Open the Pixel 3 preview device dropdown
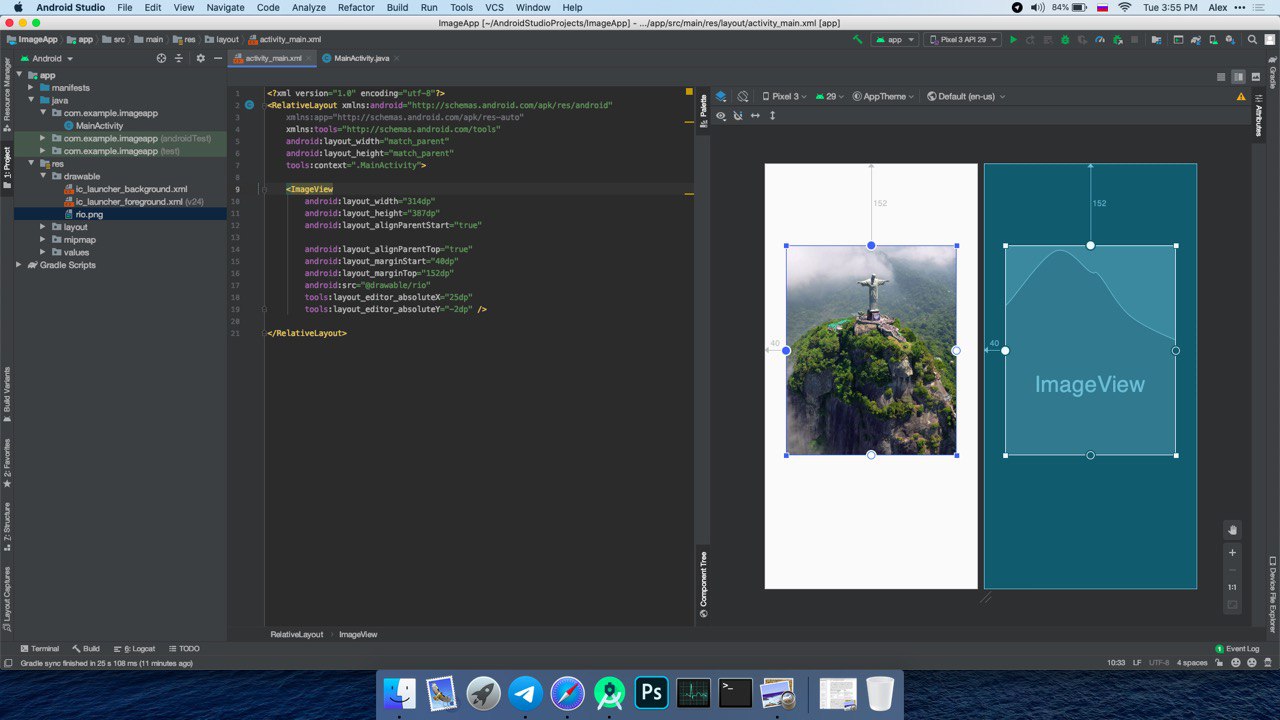Screen dimensions: 1280x720 click(x=783, y=96)
